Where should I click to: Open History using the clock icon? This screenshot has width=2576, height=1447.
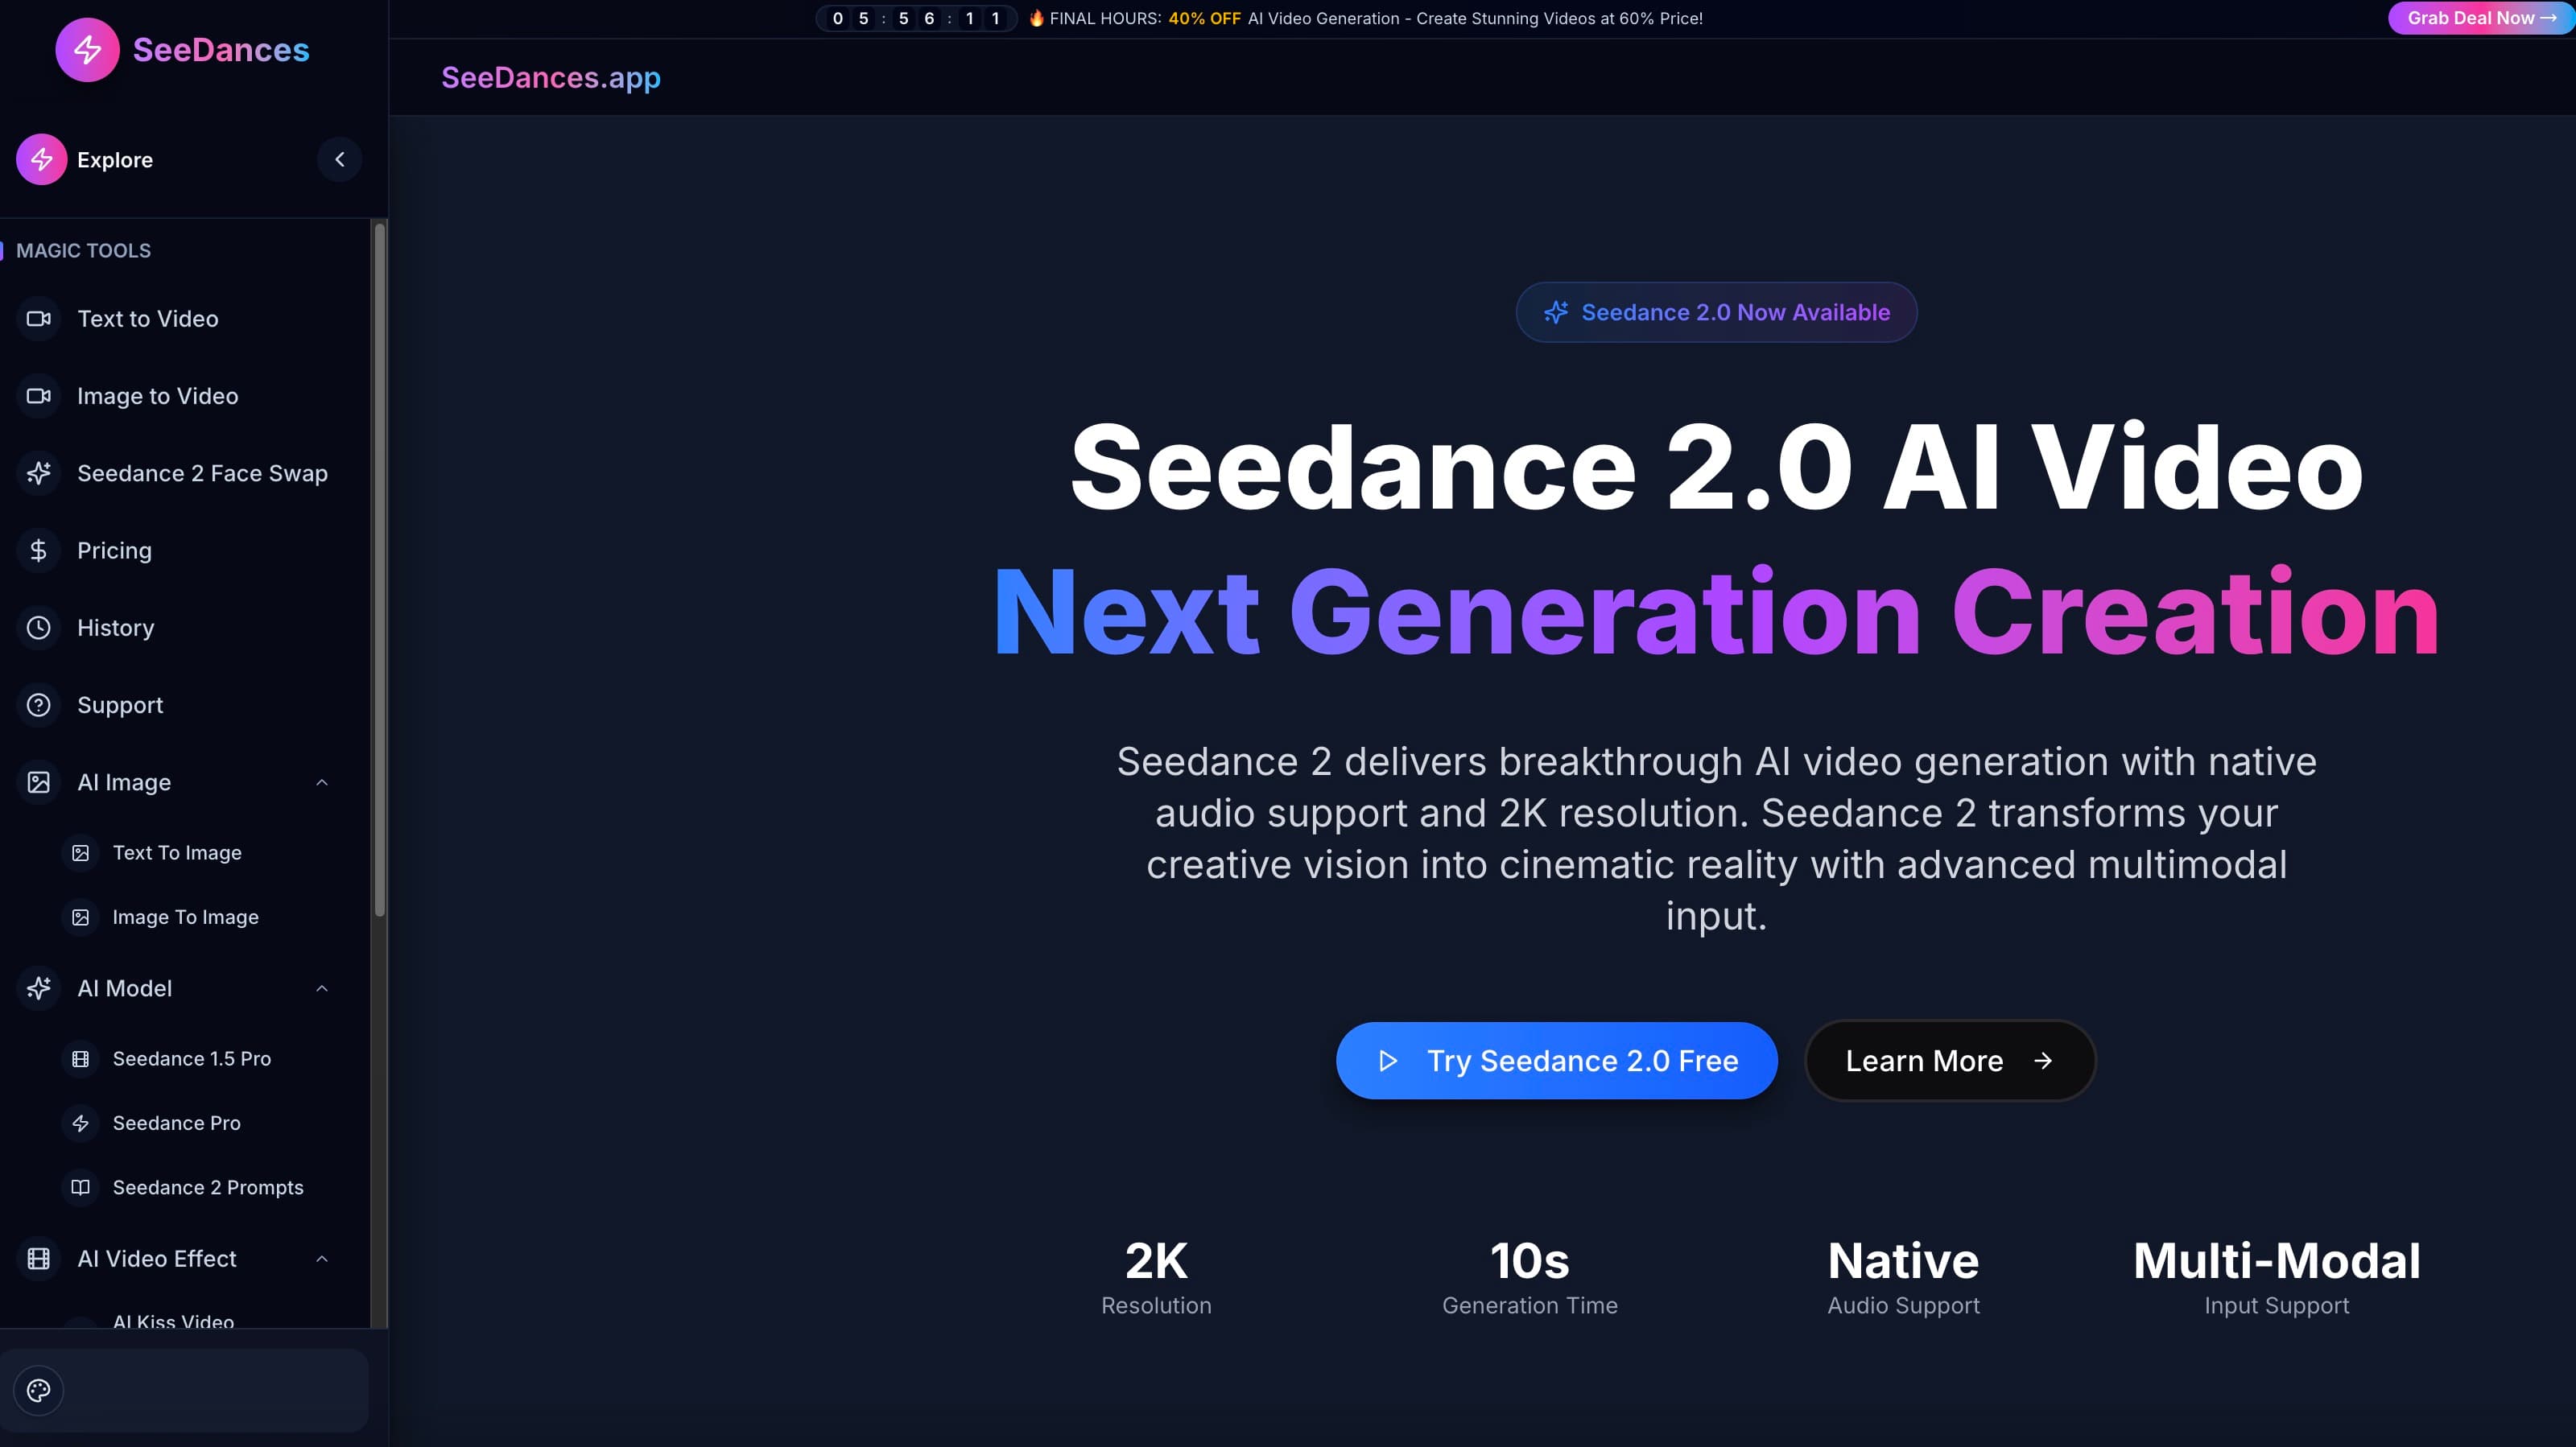click(x=38, y=627)
